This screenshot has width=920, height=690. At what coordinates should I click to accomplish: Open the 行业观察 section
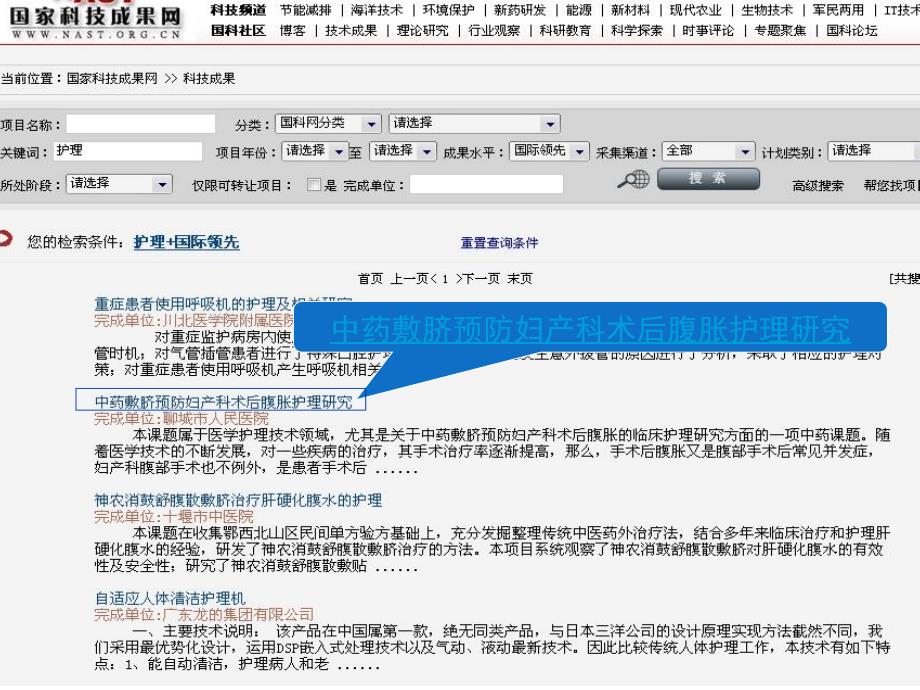[494, 31]
